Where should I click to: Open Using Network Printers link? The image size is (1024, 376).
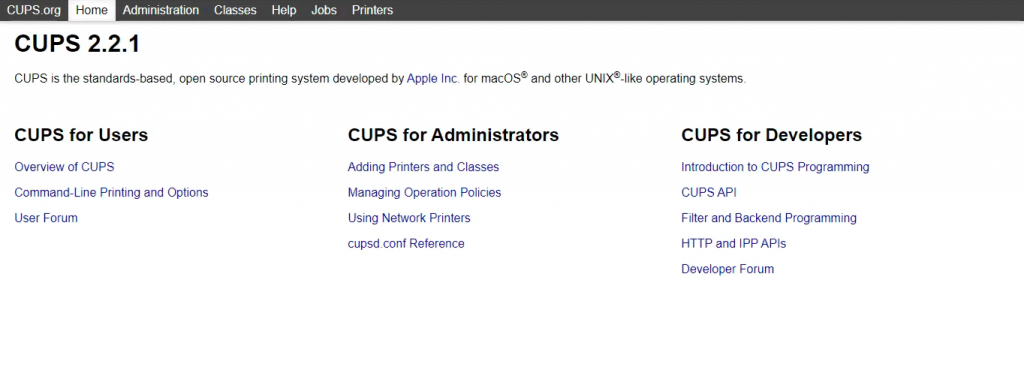coord(409,218)
